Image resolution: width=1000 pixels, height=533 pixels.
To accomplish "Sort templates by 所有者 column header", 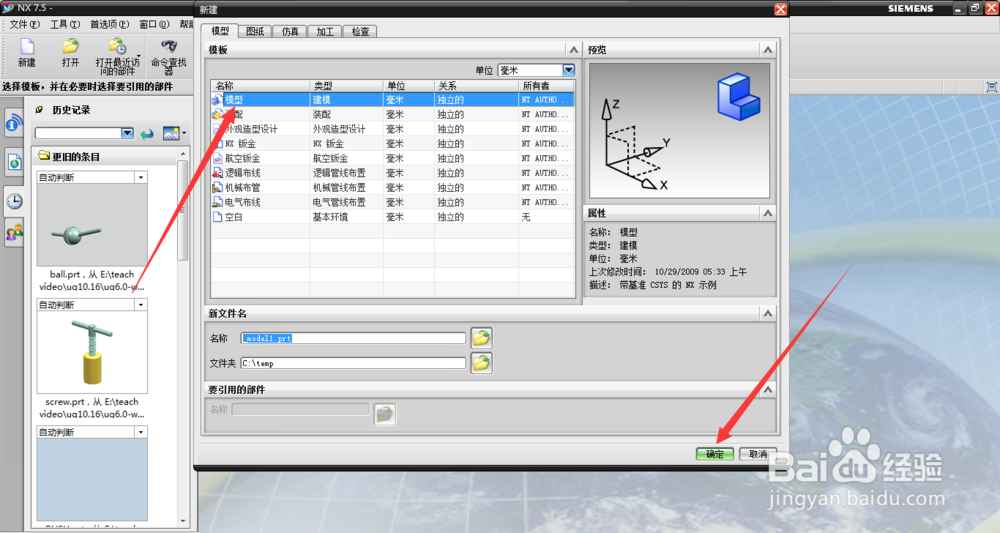I will click(x=546, y=85).
